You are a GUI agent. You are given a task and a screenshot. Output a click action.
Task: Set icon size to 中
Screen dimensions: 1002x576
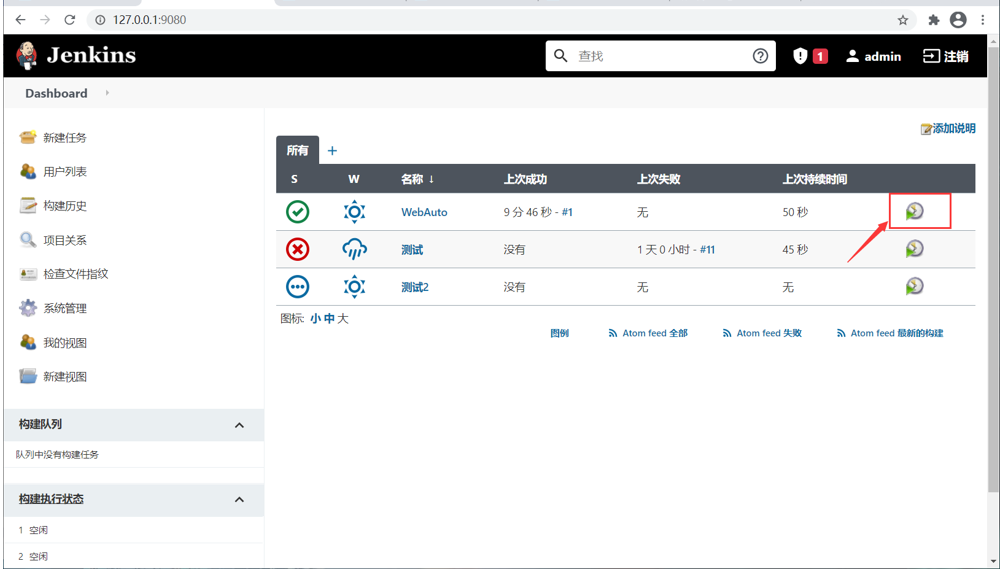click(x=329, y=319)
